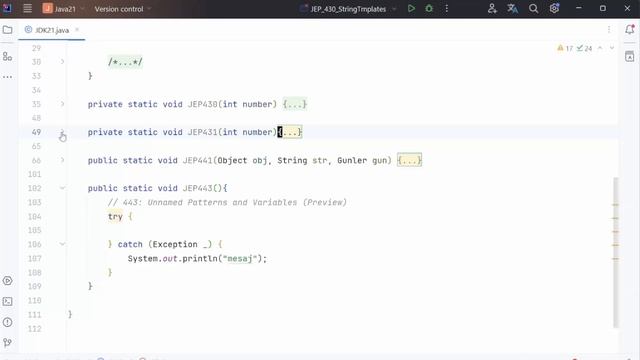Screen dimensions: 640x360
Task: Click the folded {...} of JEP430
Action: click(x=294, y=104)
